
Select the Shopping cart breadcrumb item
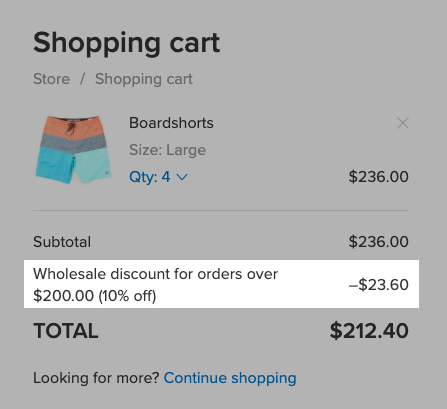coord(144,79)
